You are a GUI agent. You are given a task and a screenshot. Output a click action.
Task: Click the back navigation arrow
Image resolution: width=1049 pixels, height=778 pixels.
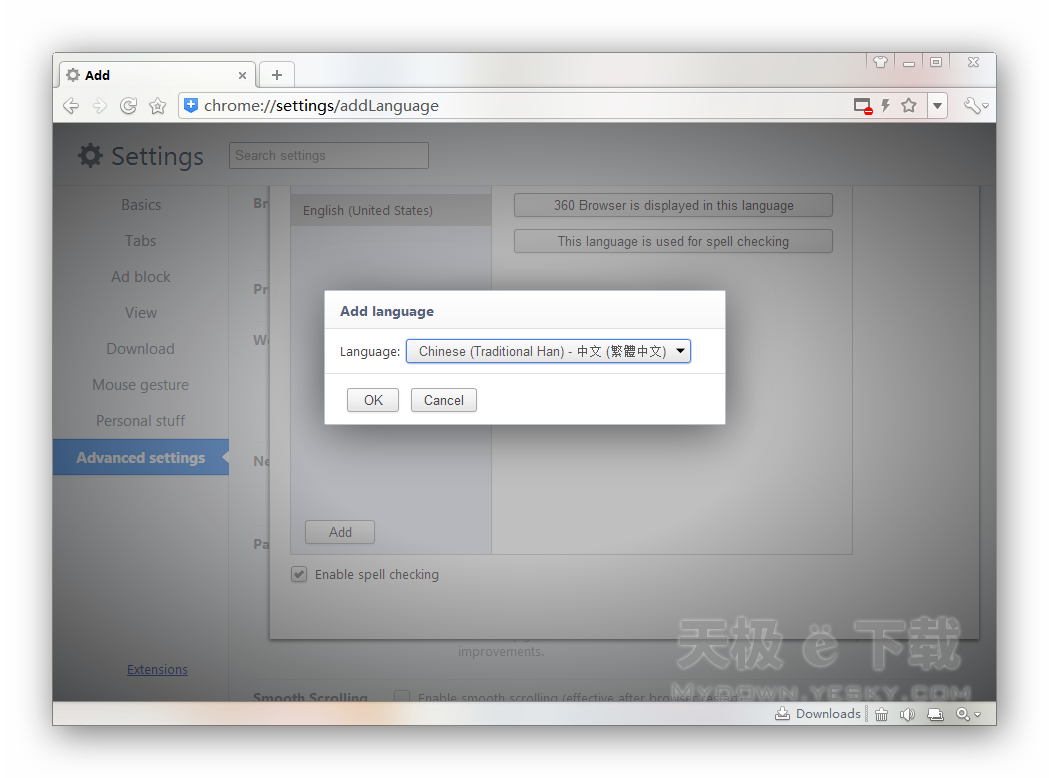70,106
